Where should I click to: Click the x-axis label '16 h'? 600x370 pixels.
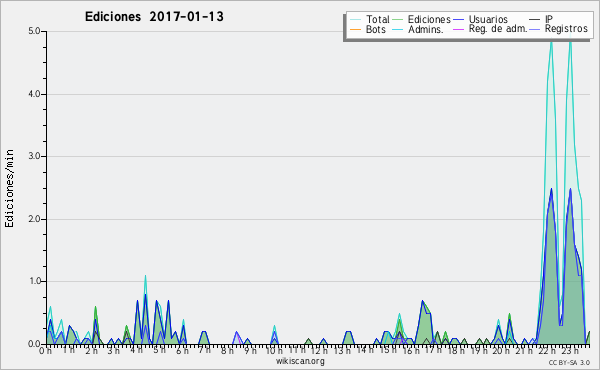411,351
